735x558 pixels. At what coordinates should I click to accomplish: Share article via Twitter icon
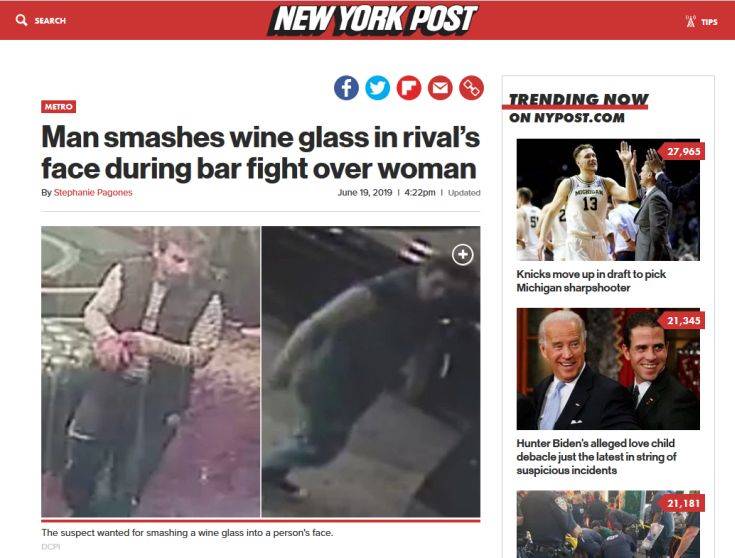click(377, 88)
